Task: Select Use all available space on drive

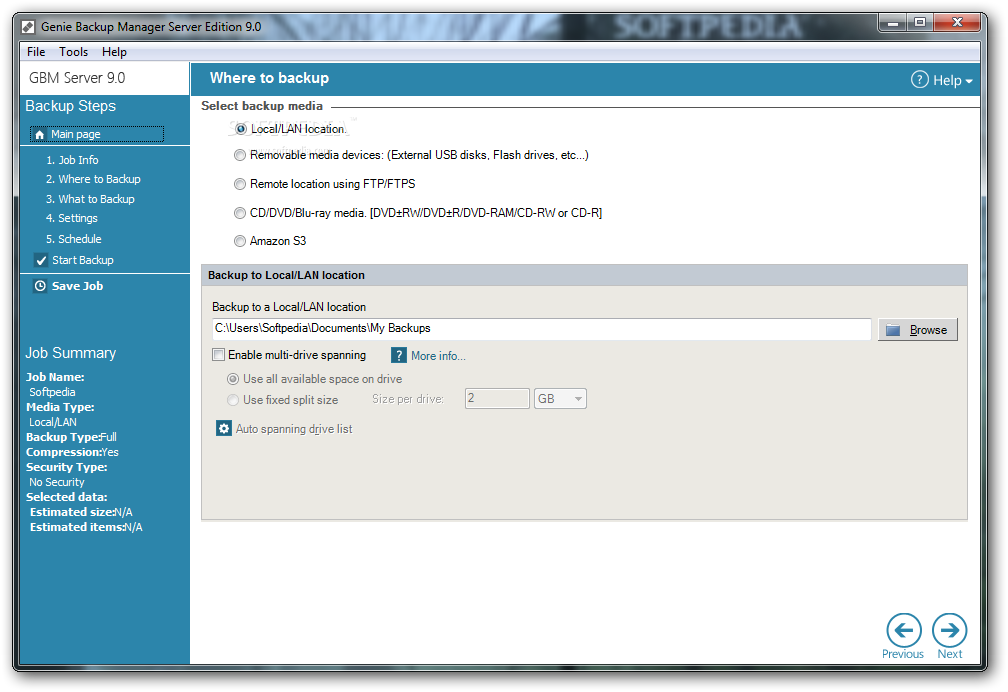Action: point(233,379)
